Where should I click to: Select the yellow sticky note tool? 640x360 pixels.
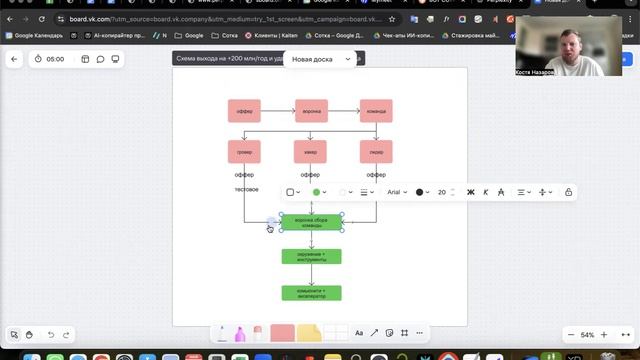click(309, 333)
